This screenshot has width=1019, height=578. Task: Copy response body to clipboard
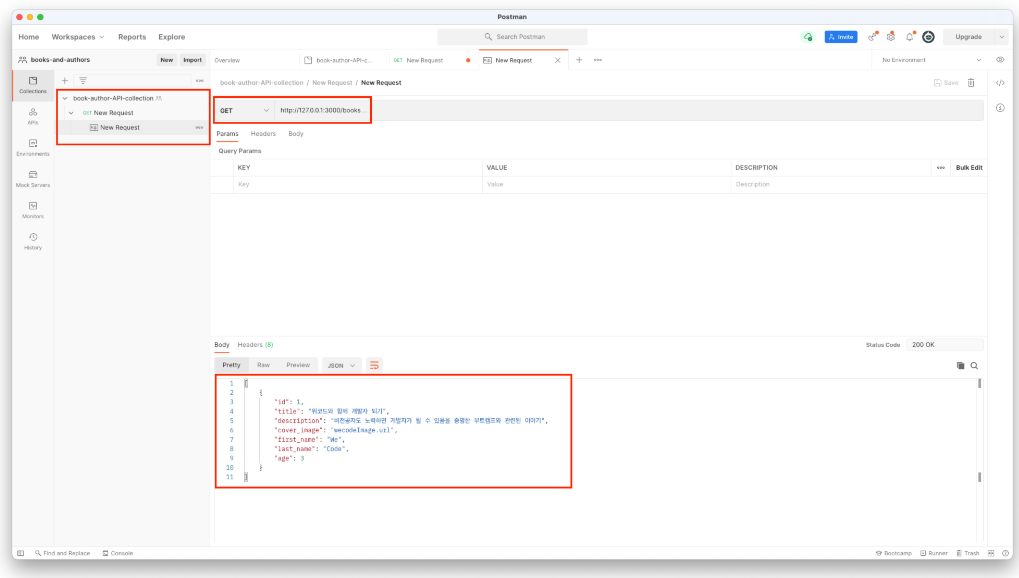(961, 365)
